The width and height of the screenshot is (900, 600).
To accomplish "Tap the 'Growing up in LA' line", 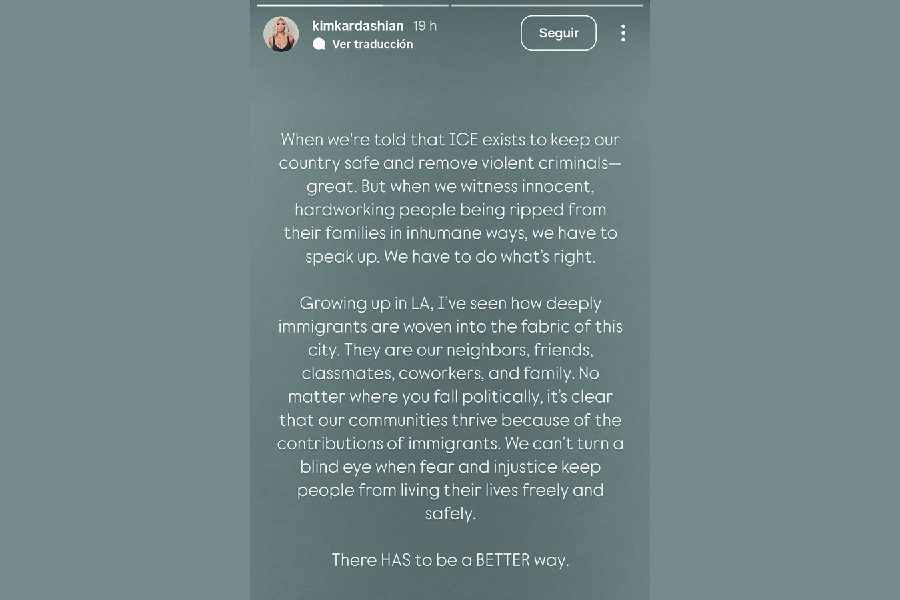I will 450,303.
